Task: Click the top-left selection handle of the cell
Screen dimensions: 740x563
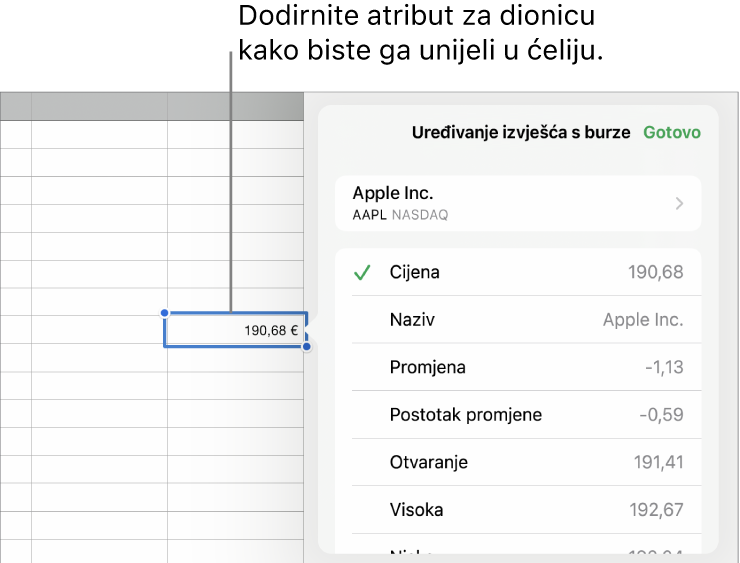Action: [x=164, y=313]
